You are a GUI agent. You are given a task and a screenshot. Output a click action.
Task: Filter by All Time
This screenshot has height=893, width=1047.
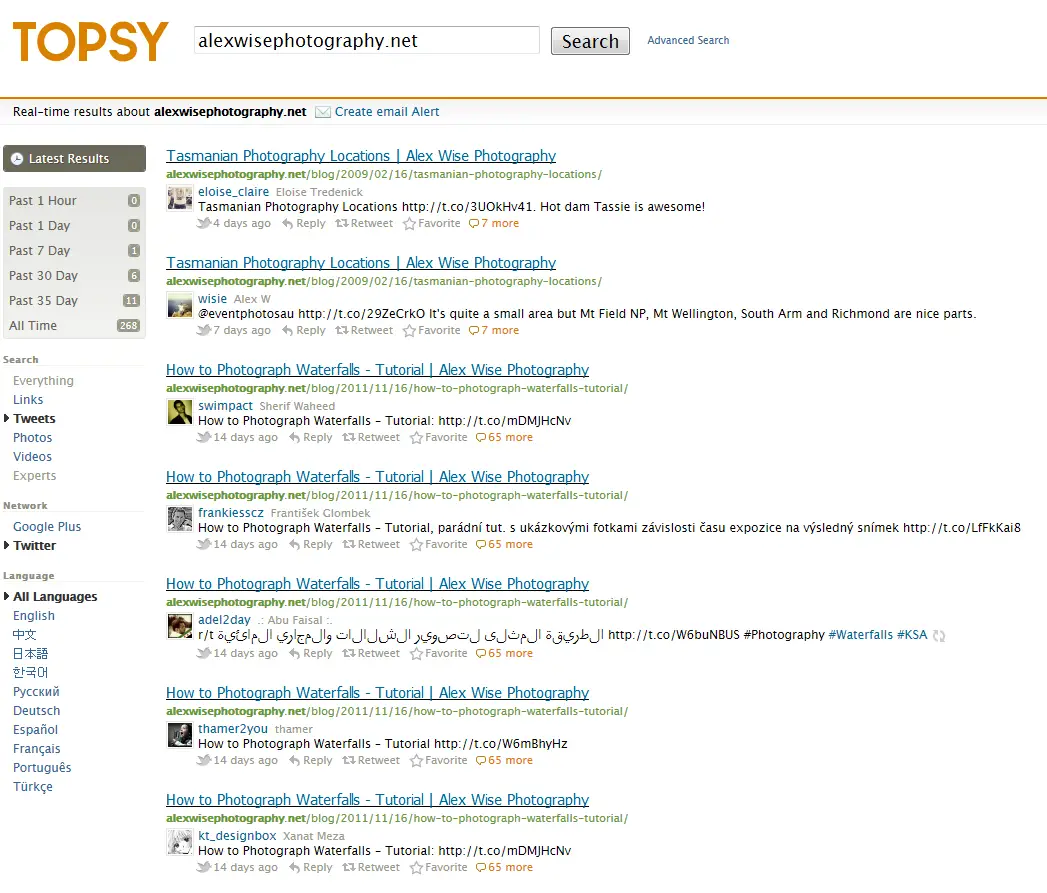click(74, 326)
